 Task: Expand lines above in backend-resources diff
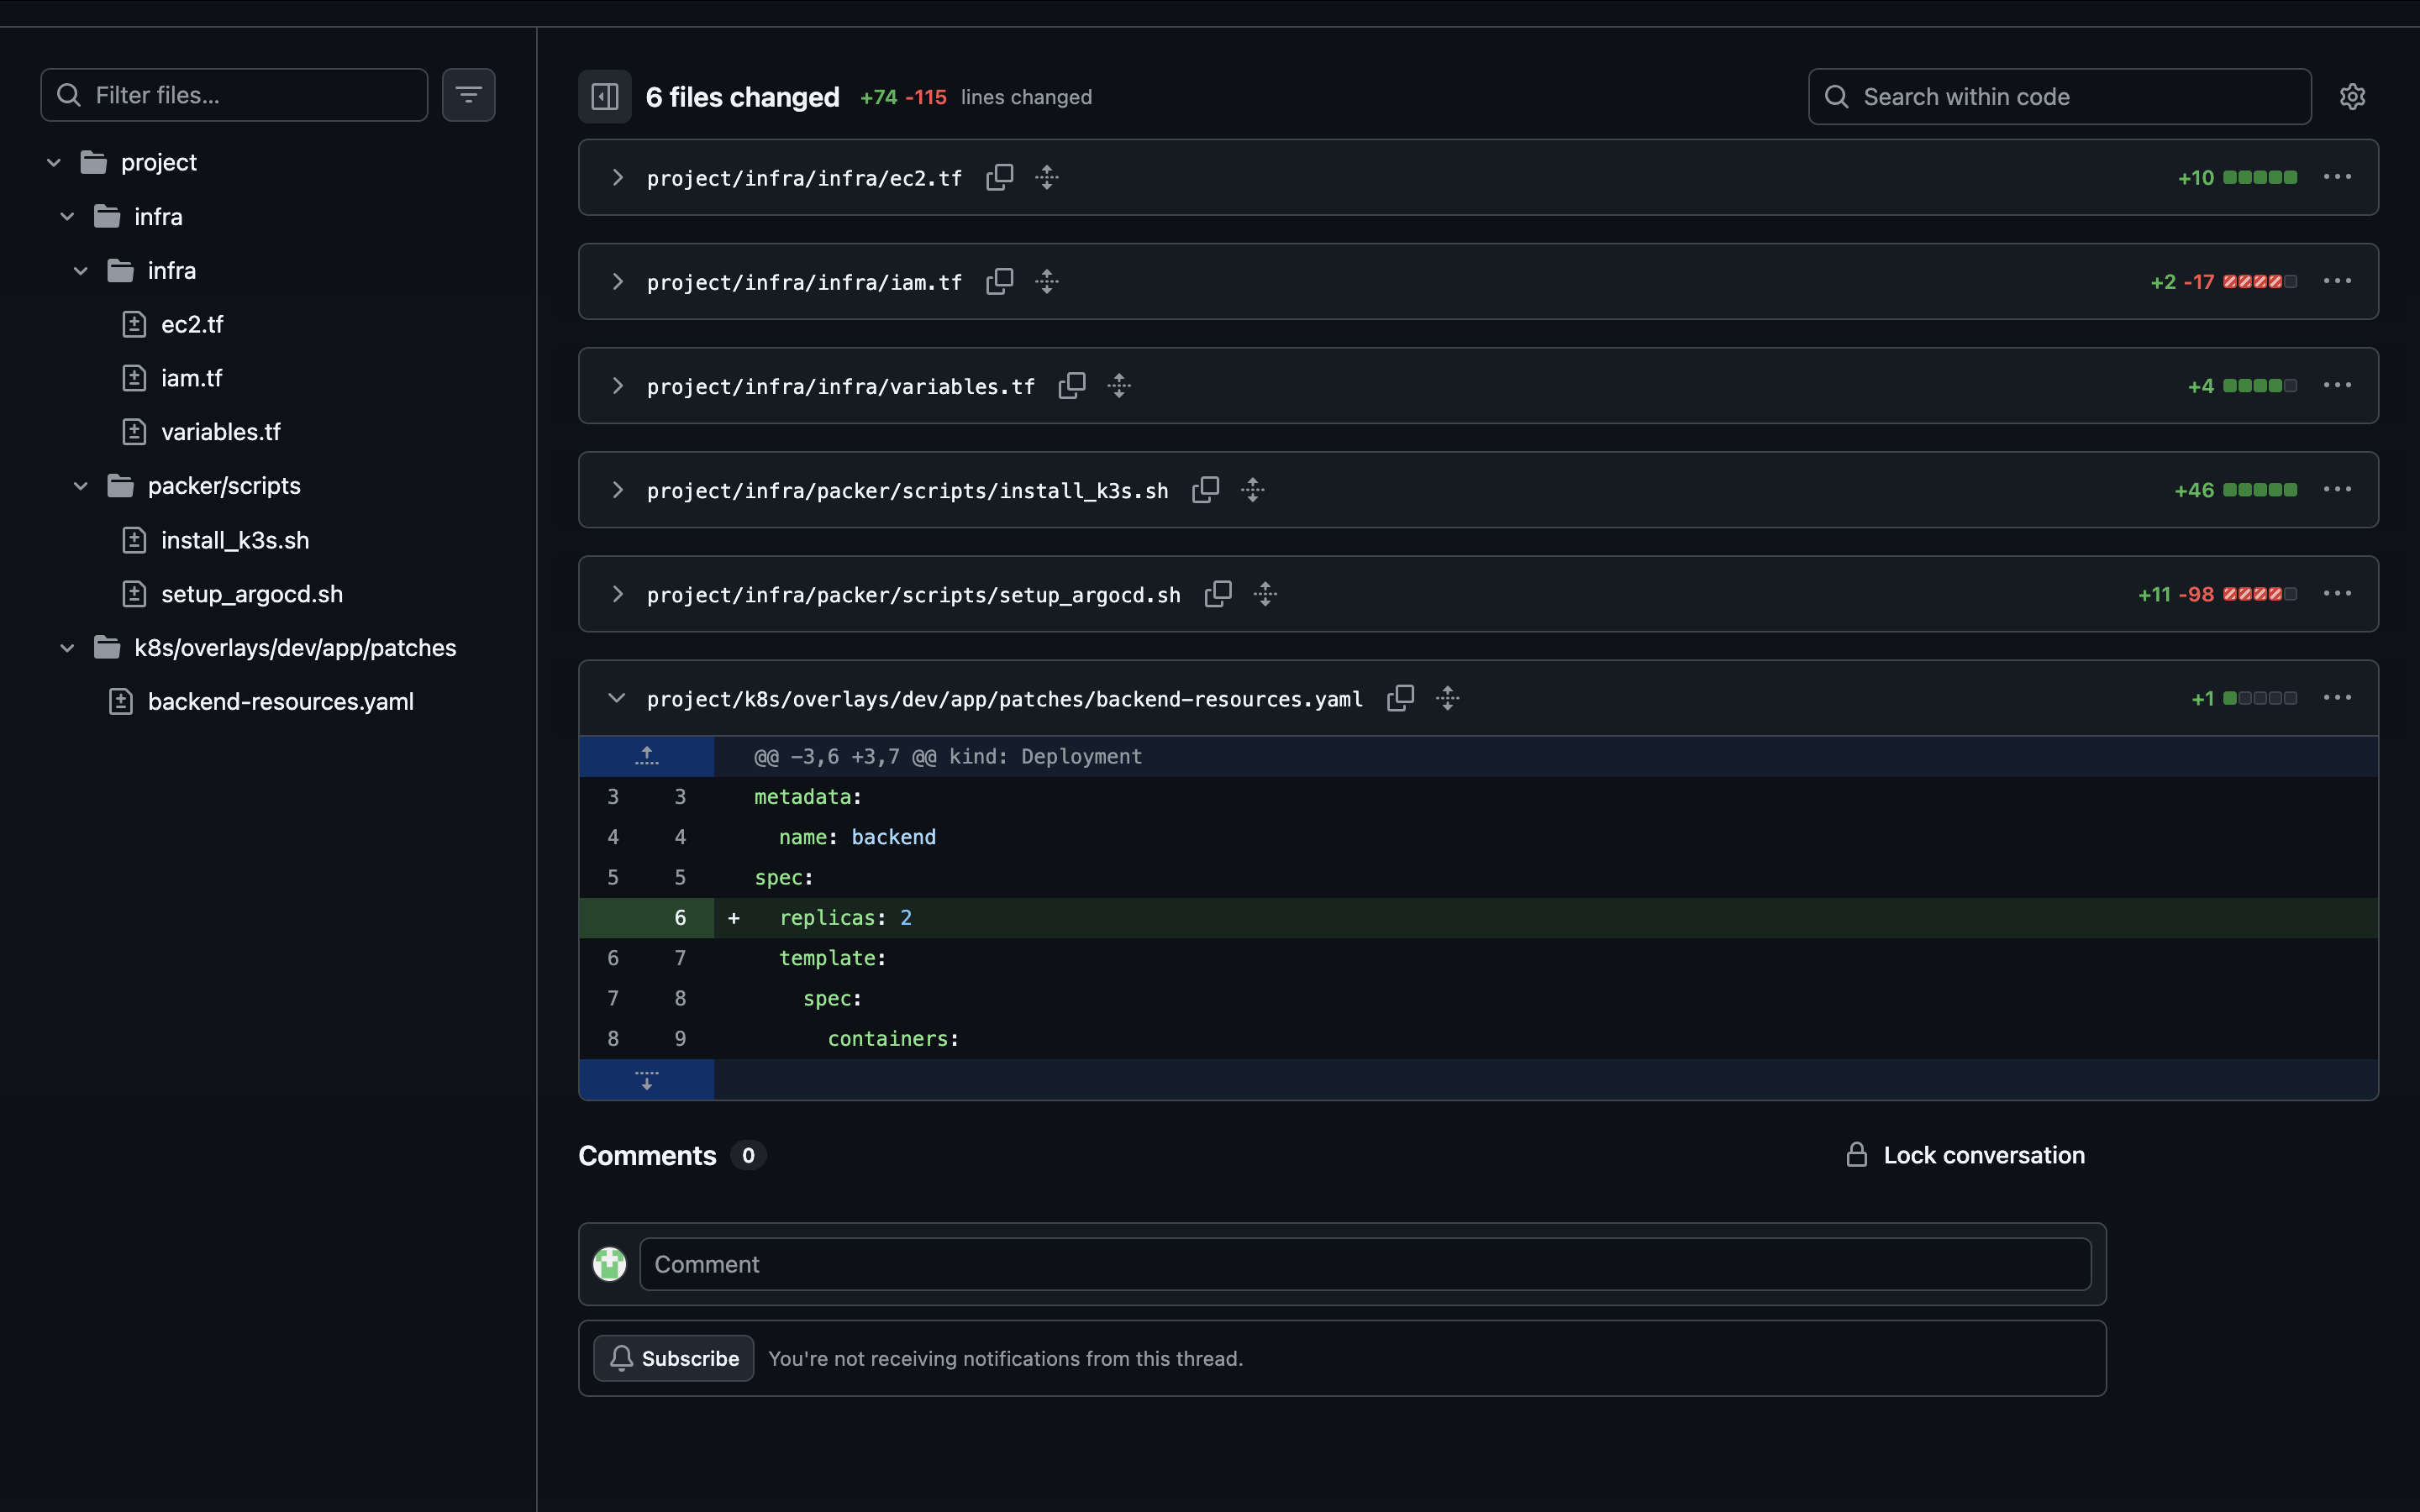[x=646, y=756]
